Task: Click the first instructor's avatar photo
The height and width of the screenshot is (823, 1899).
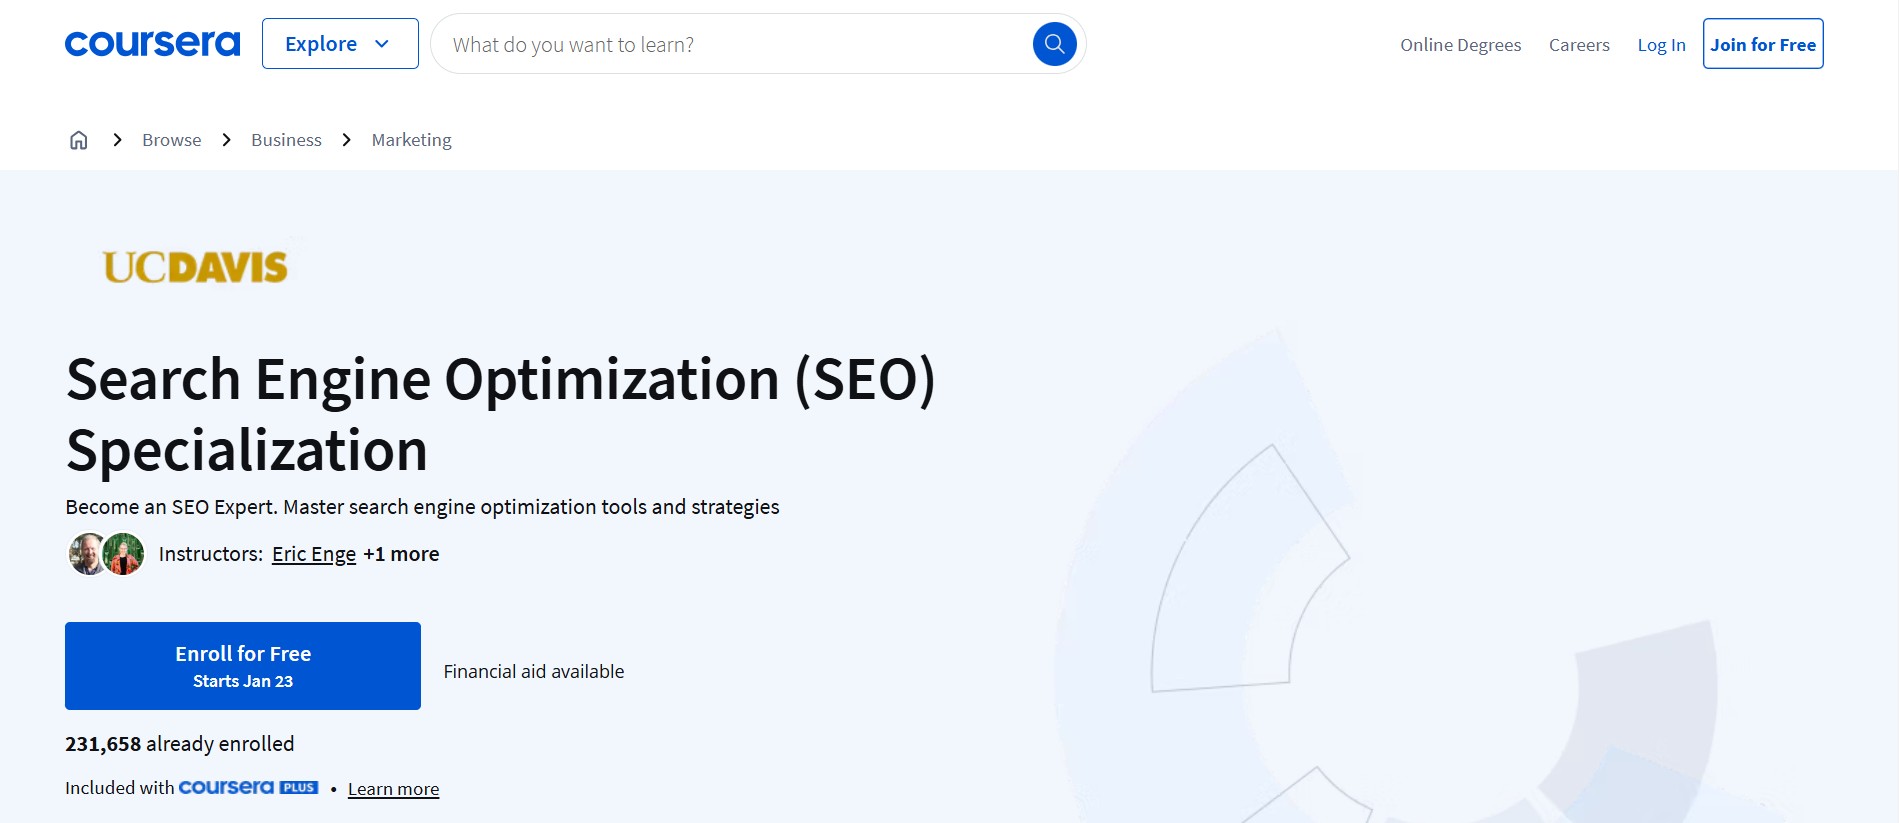Action: (87, 554)
